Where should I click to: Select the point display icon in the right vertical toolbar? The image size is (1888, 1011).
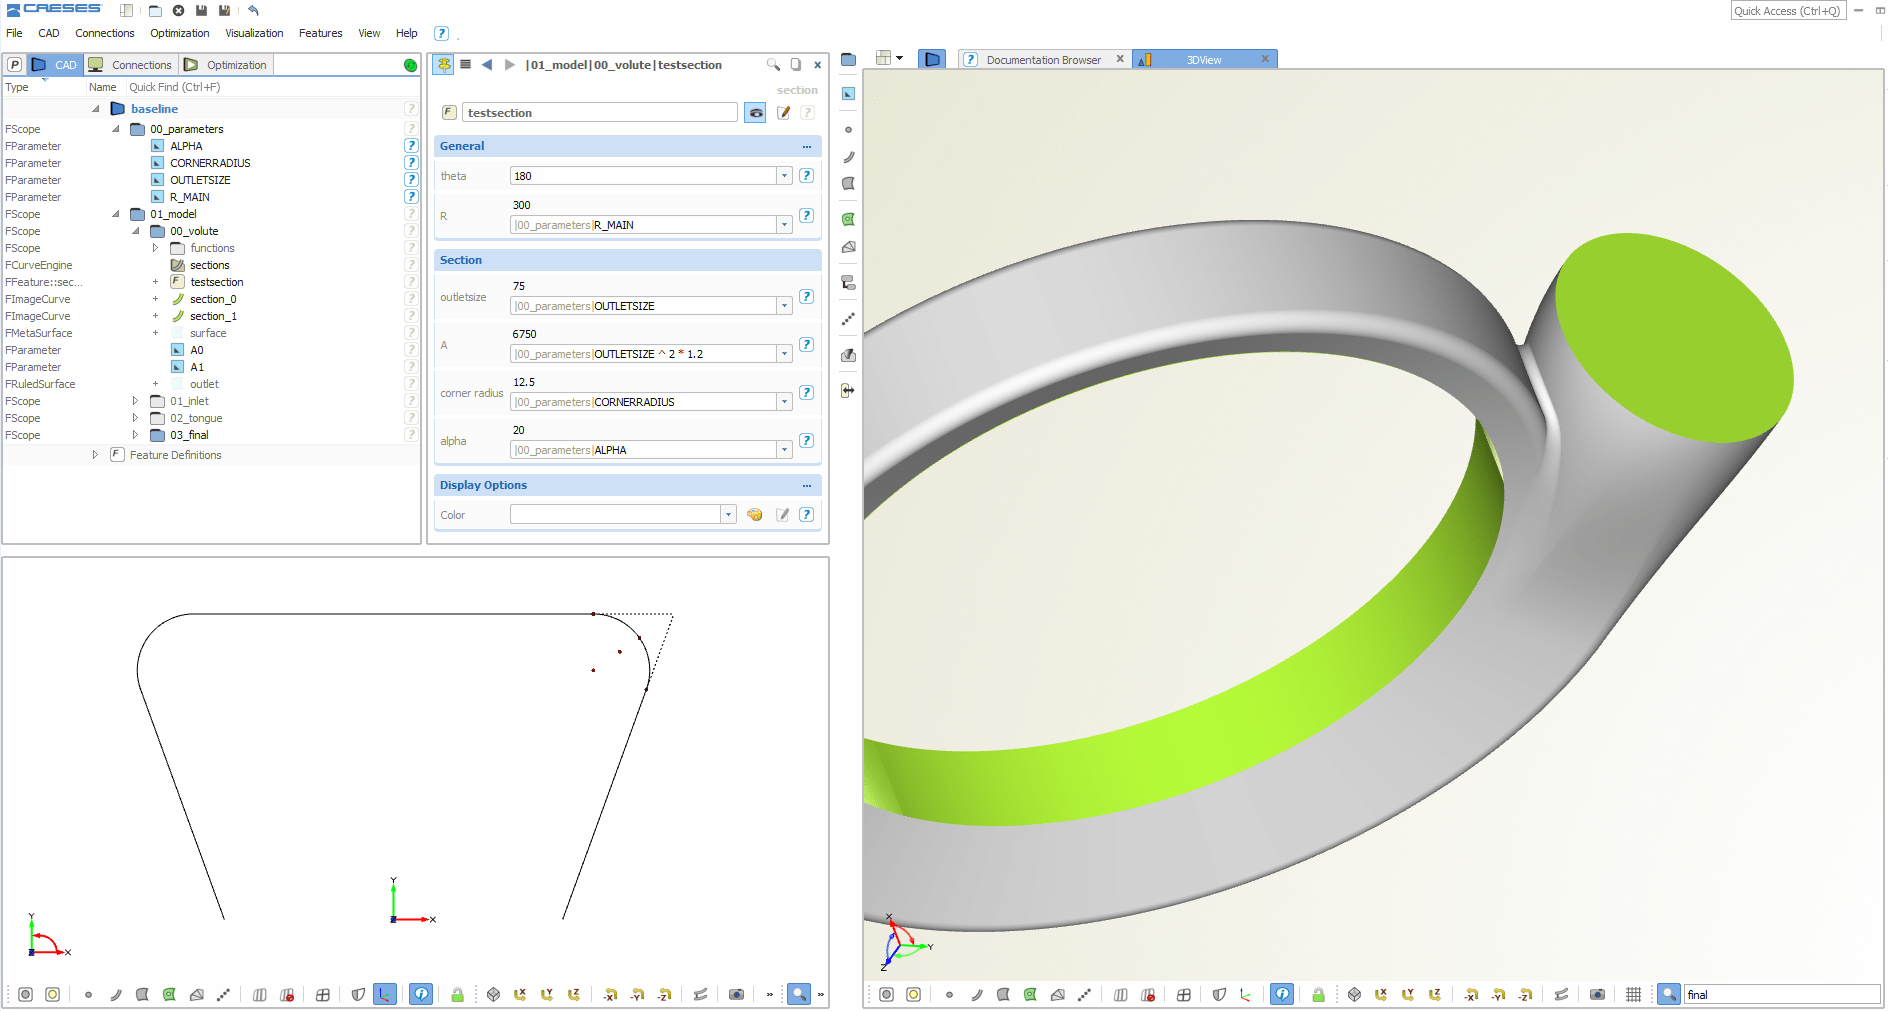coord(847,129)
